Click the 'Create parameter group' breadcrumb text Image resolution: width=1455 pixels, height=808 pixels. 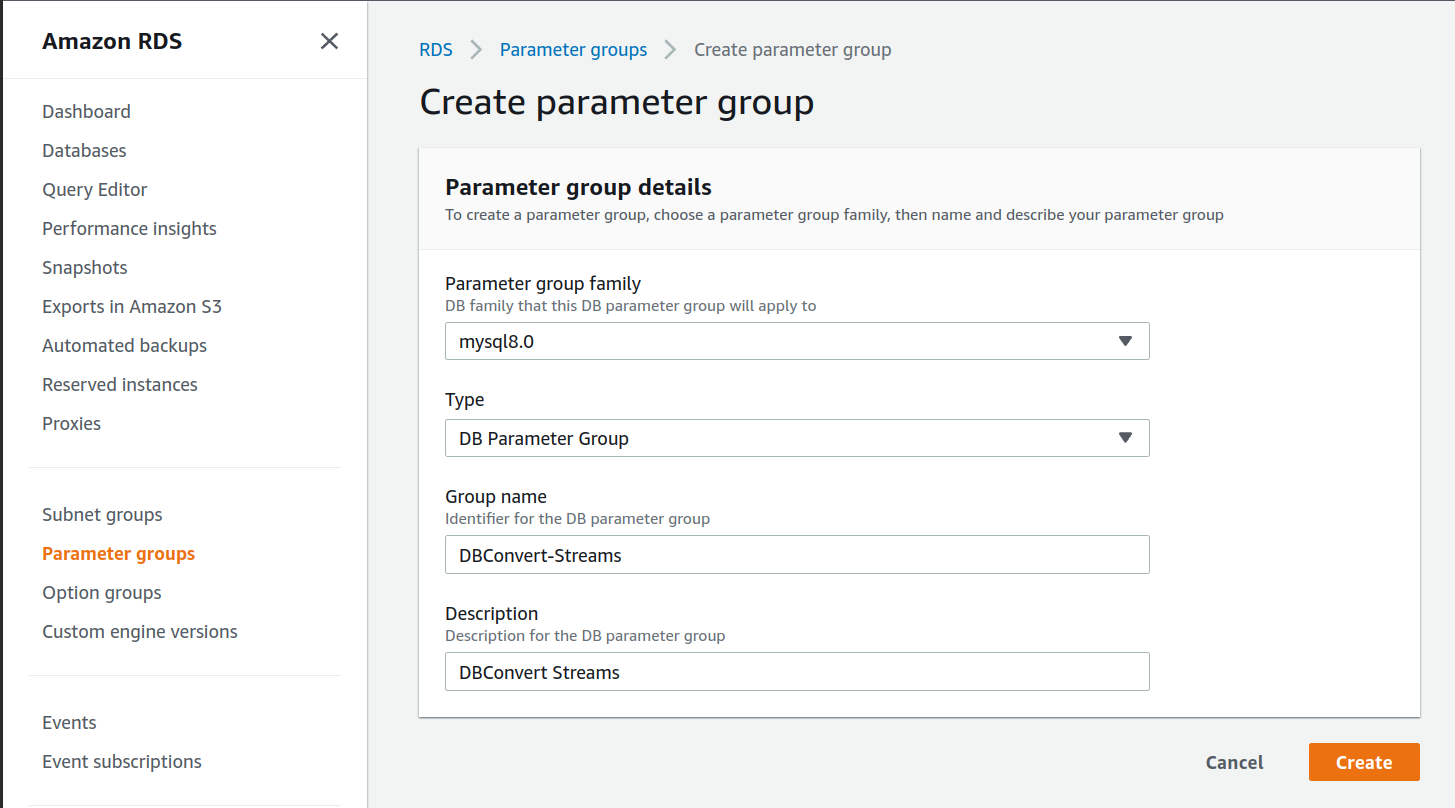pos(792,49)
